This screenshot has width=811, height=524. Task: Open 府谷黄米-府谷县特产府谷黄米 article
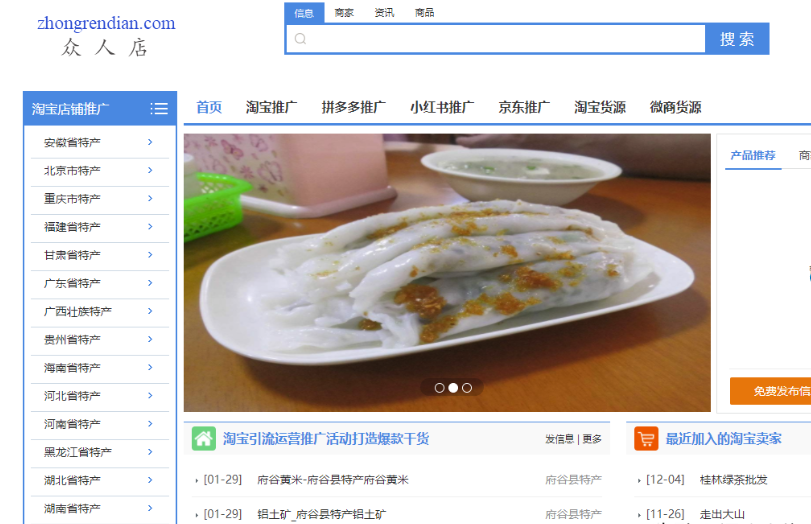(333, 480)
